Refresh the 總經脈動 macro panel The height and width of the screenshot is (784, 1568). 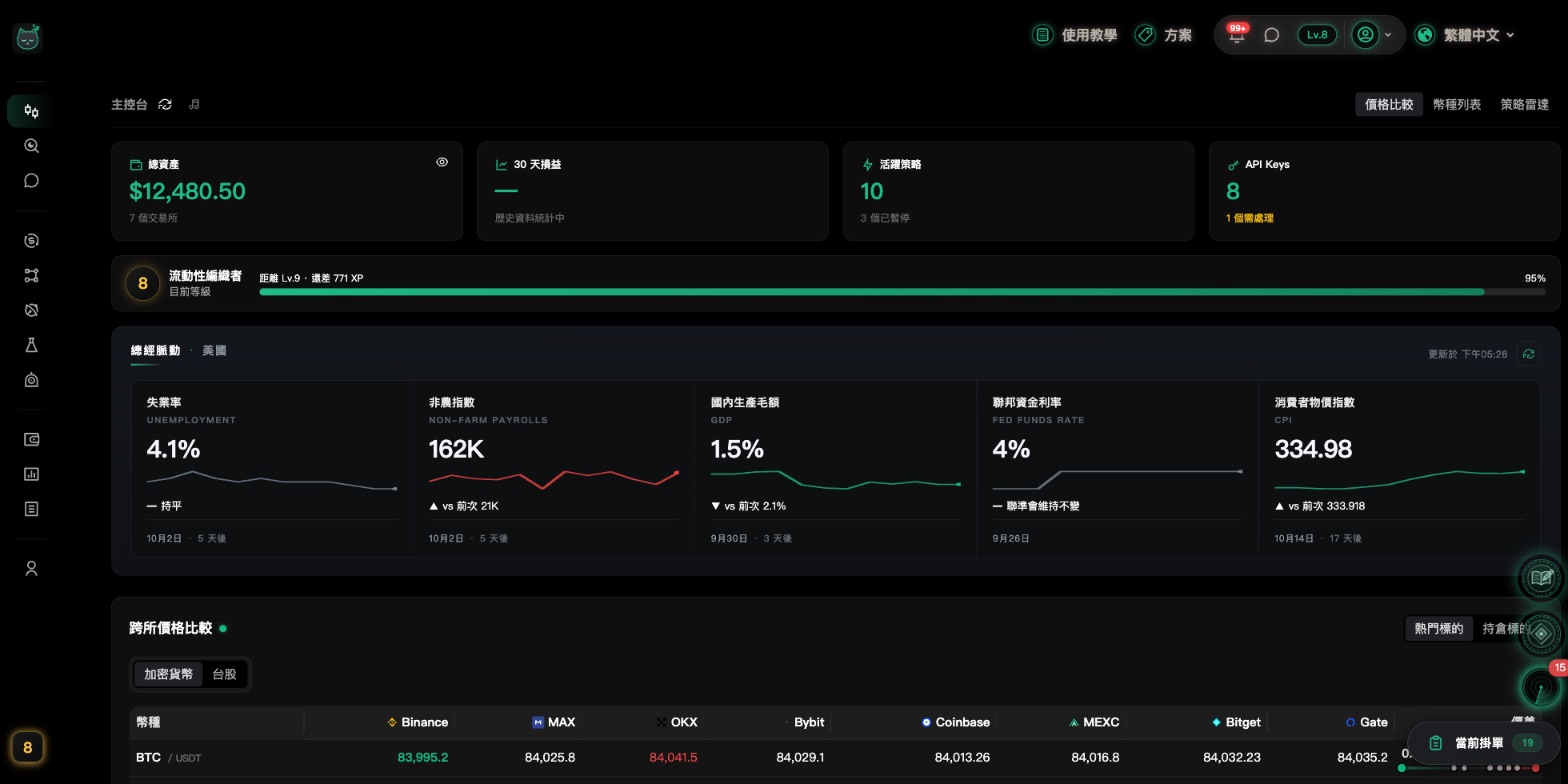[1528, 354]
